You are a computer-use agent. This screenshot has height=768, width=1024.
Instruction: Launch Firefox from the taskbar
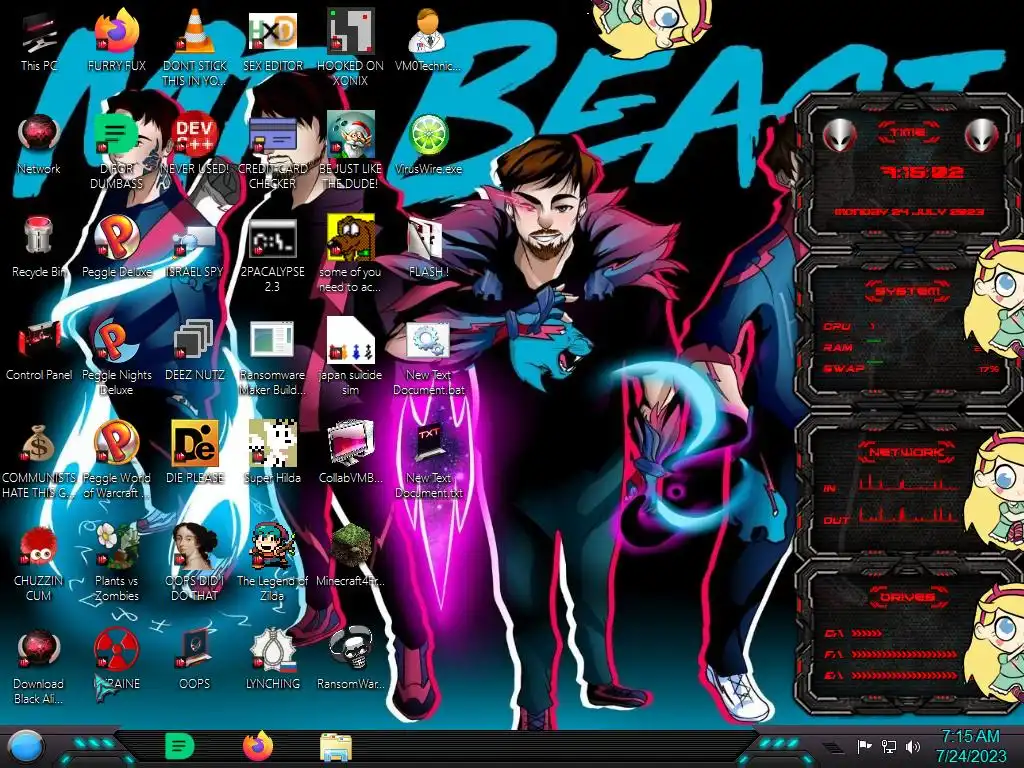258,746
